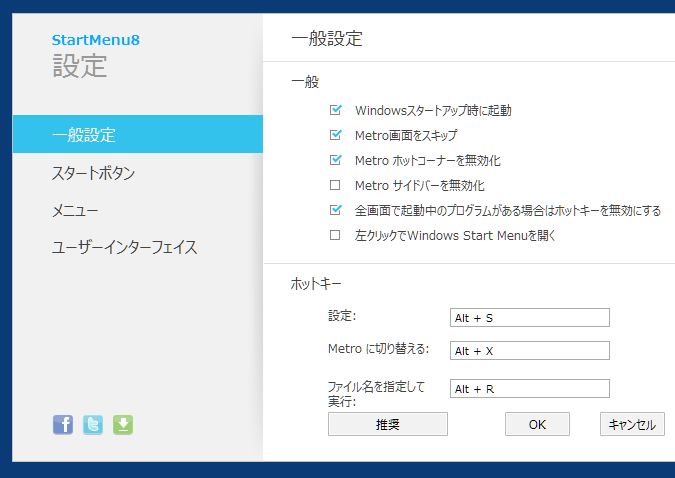The height and width of the screenshot is (478, 675).
Task: Enable 左クリックでWindows Start Menuを開く
Action: (335, 235)
